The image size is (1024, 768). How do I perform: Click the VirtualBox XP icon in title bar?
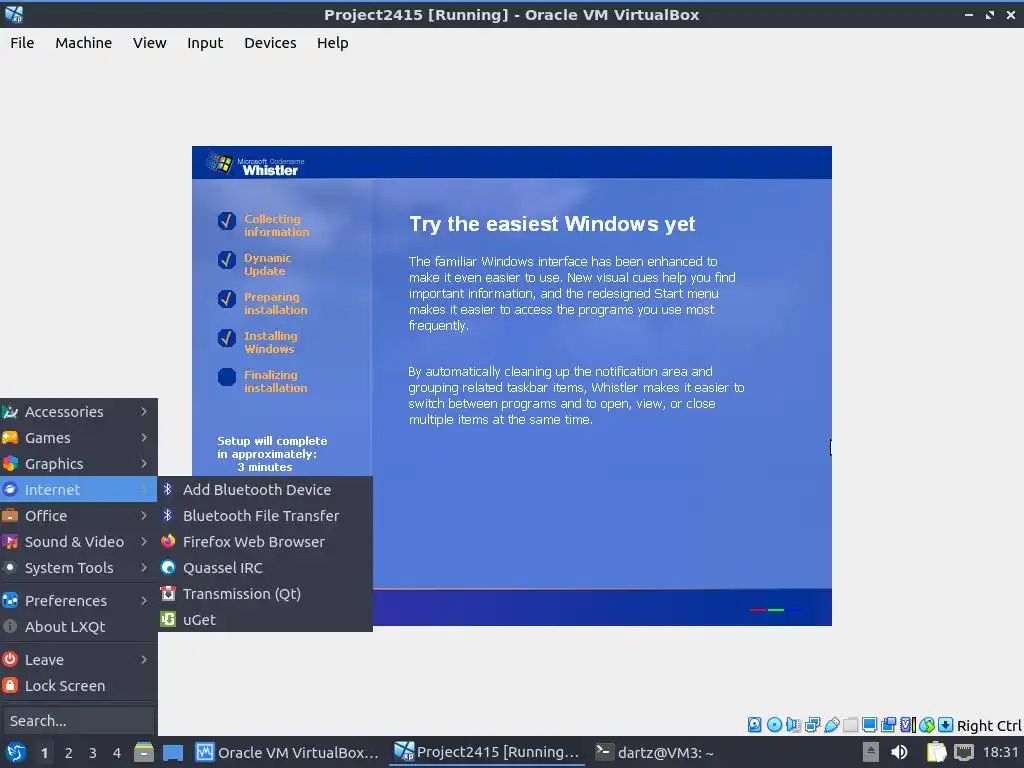point(14,14)
